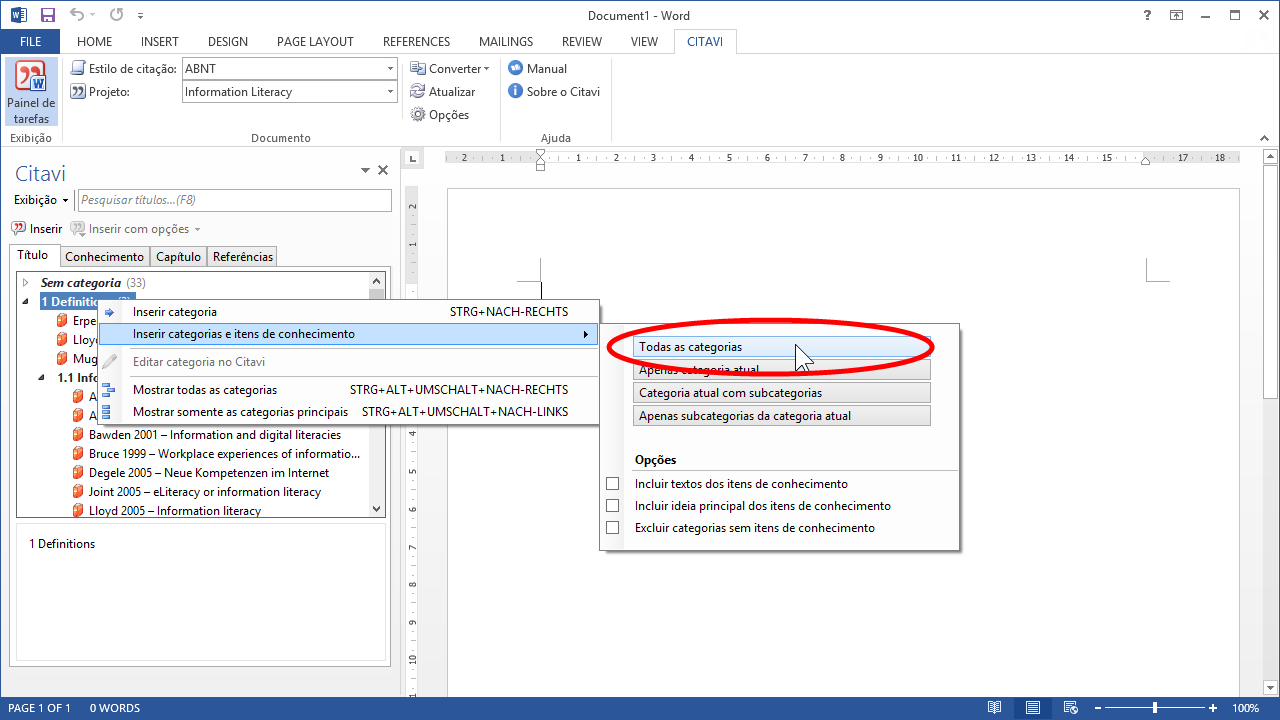
Task: Click PAGE 1 OF 1 in status bar
Action: pos(40,708)
